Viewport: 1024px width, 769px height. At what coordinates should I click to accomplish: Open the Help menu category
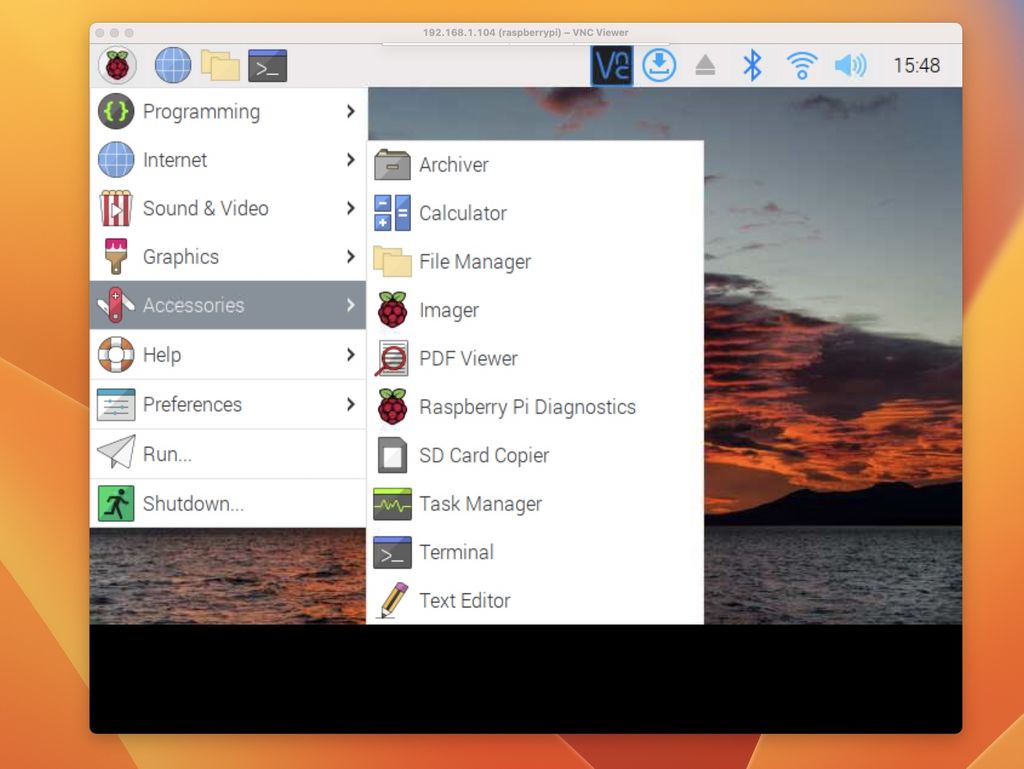coord(228,354)
